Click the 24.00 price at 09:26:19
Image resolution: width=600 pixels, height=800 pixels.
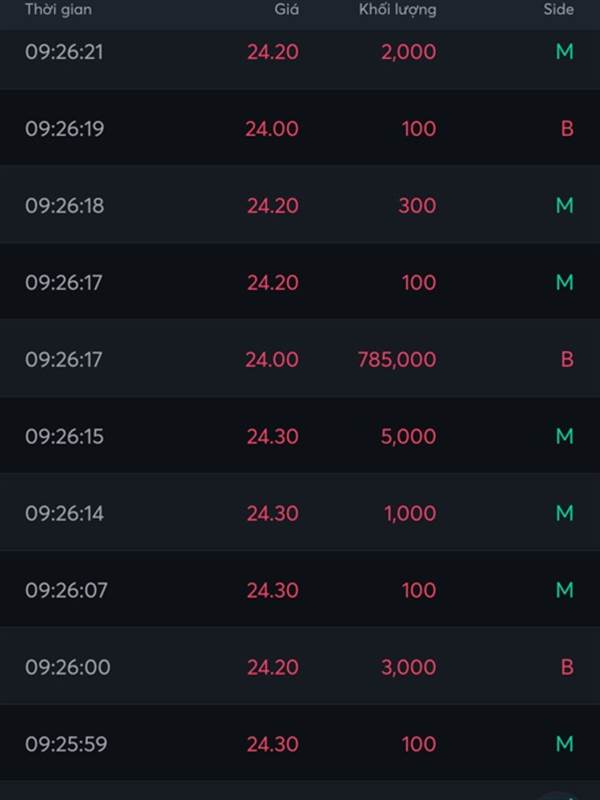click(x=272, y=129)
